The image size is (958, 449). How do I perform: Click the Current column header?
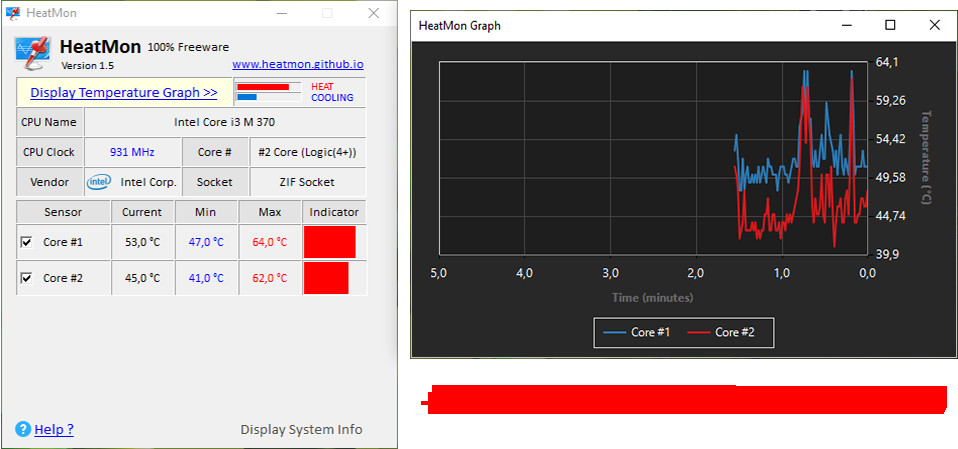pyautogui.click(x=142, y=212)
